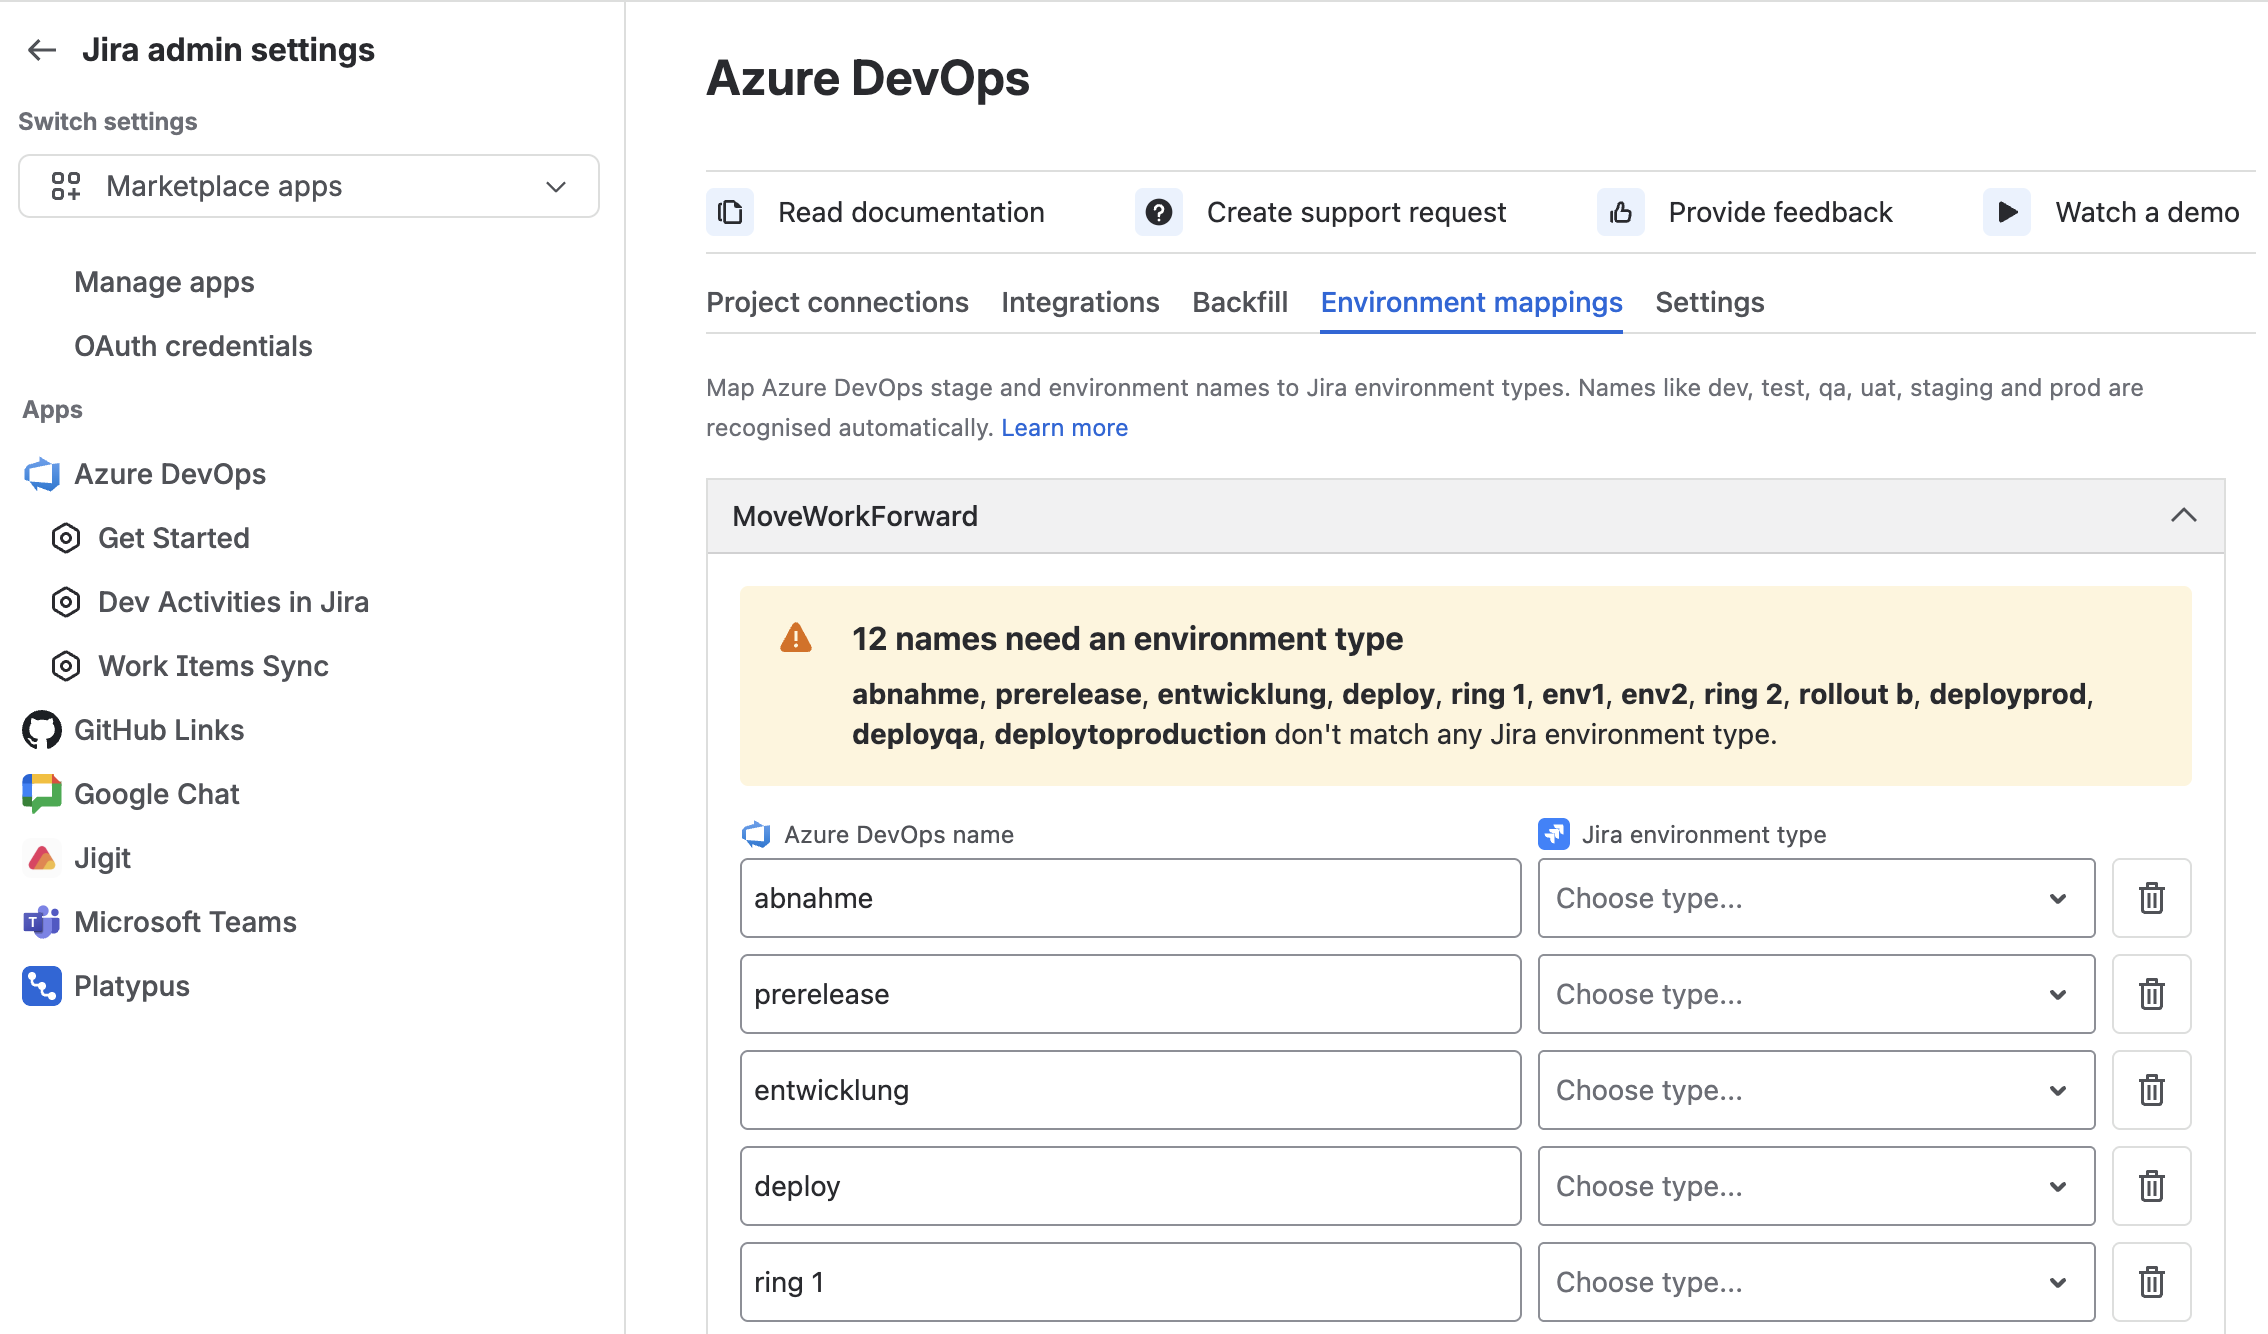
Task: Choose environment type for deploy
Action: 1816,1186
